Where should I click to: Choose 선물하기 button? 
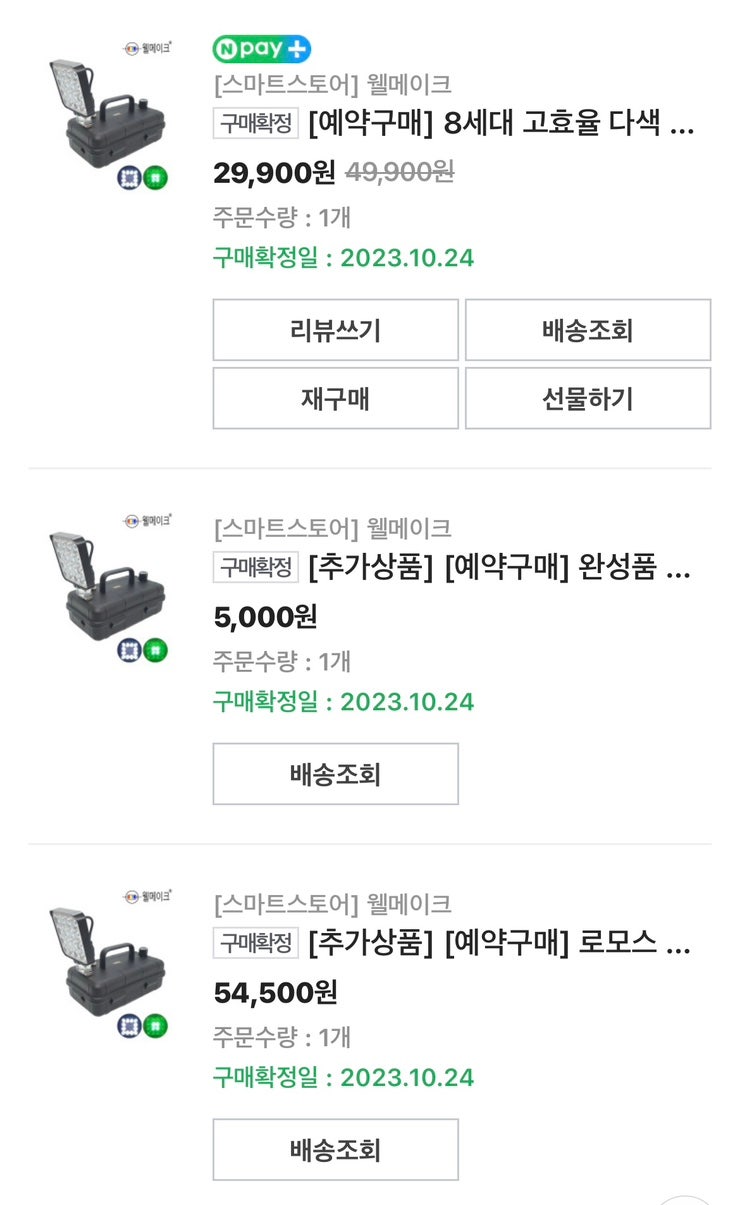[x=588, y=398]
